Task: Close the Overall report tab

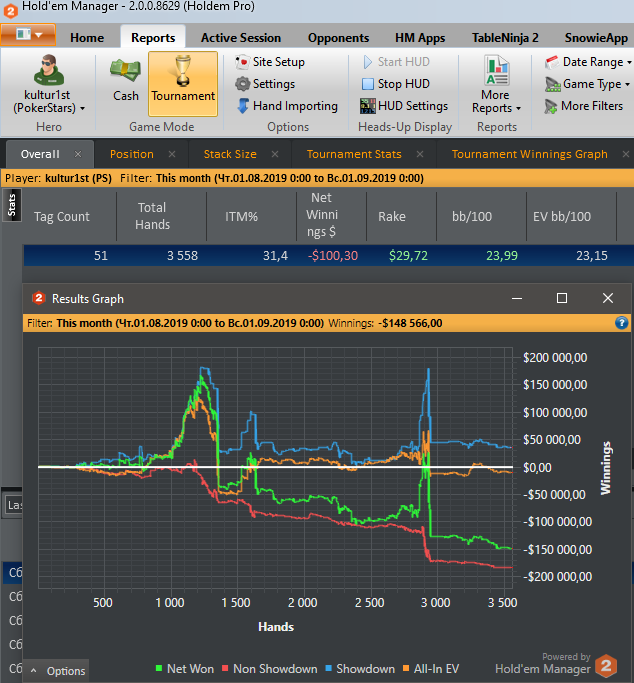Action: (78, 154)
